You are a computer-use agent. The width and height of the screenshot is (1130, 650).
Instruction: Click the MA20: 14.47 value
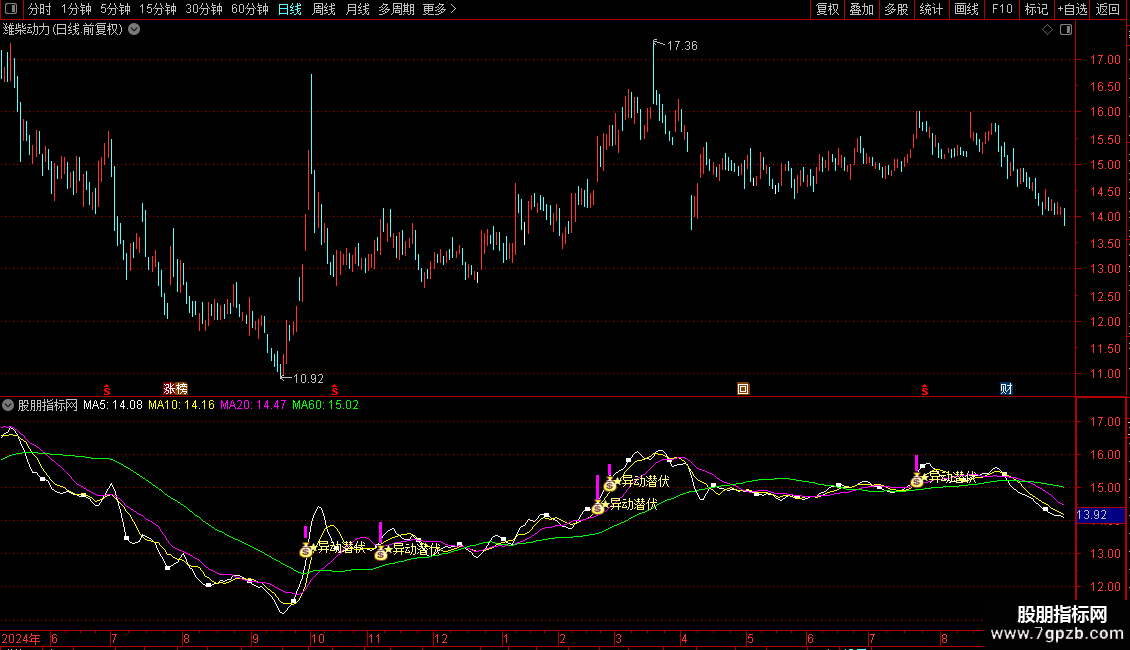click(253, 405)
